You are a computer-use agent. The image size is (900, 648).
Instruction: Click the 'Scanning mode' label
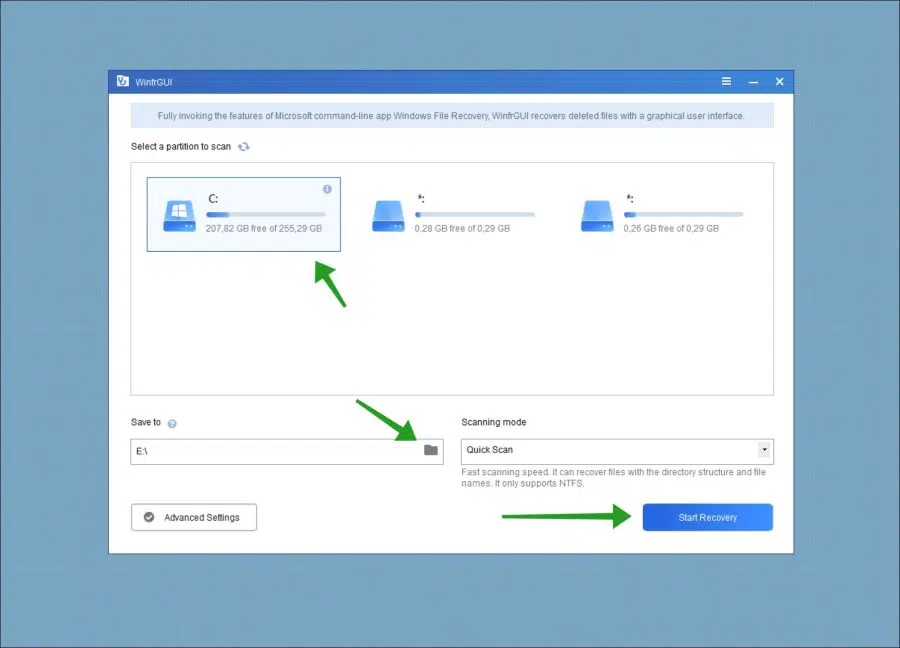(494, 422)
